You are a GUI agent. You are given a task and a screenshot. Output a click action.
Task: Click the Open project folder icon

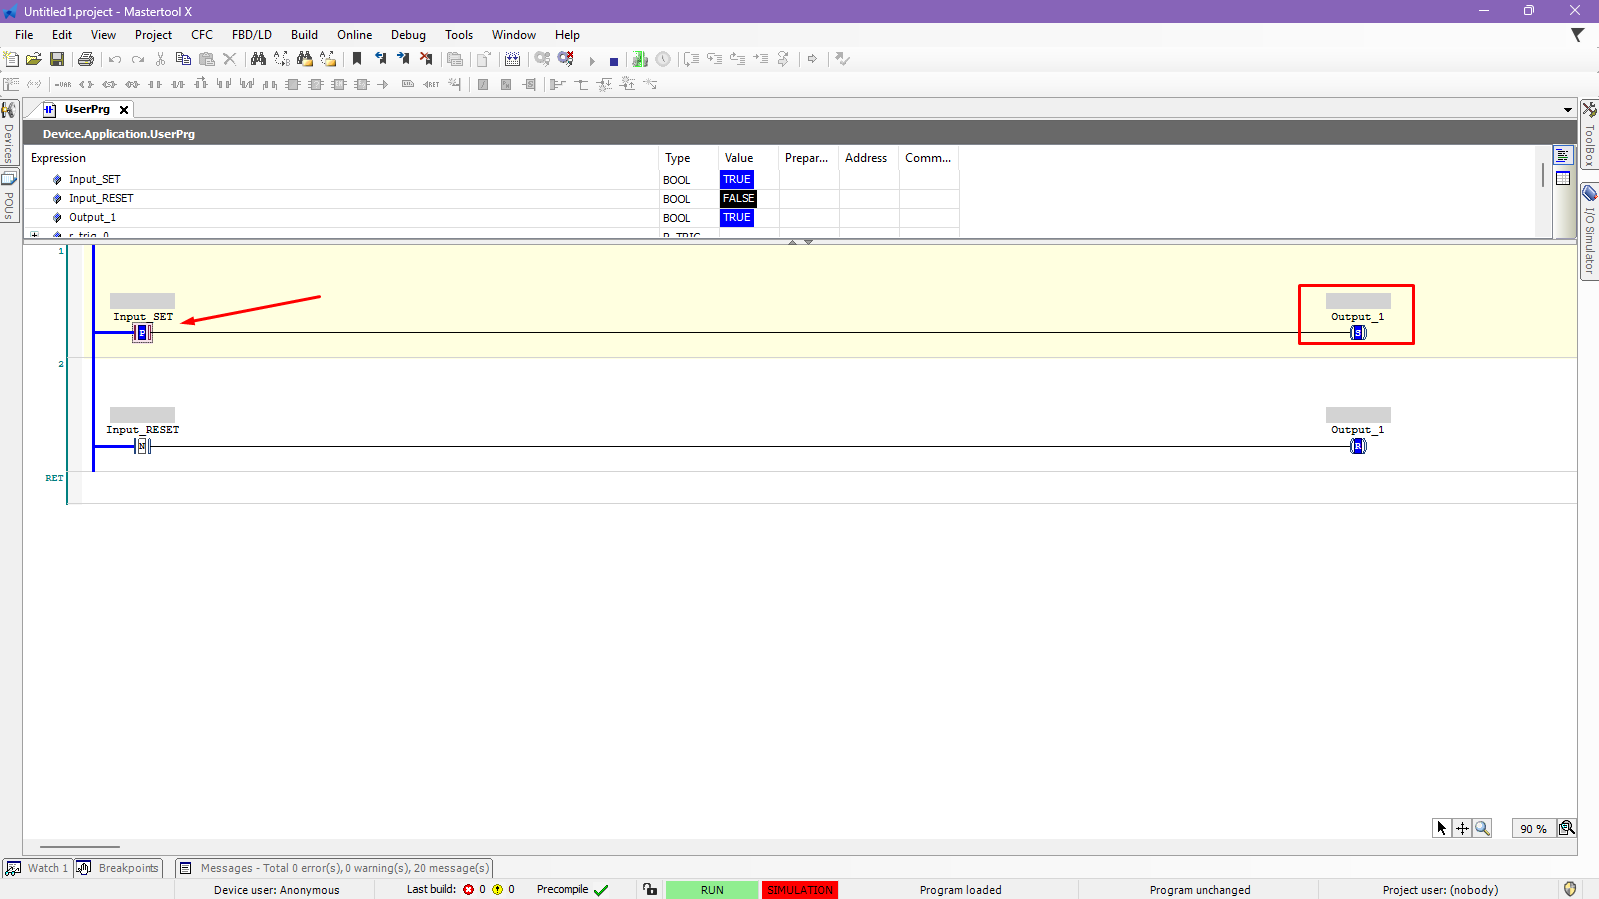pyautogui.click(x=34, y=60)
